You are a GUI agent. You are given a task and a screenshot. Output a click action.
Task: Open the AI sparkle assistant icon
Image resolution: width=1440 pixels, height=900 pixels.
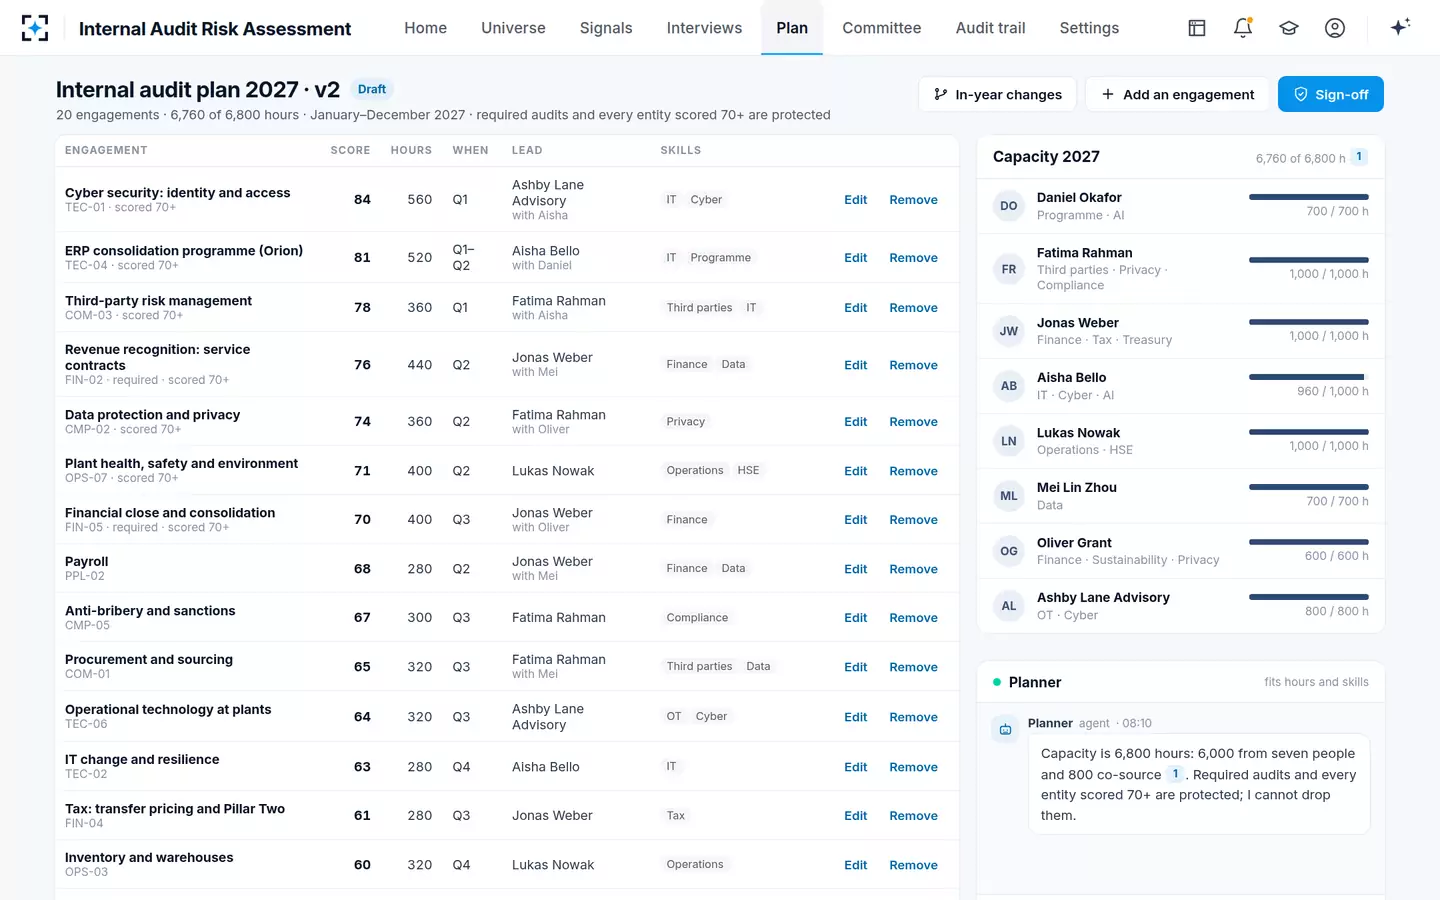[1400, 27]
